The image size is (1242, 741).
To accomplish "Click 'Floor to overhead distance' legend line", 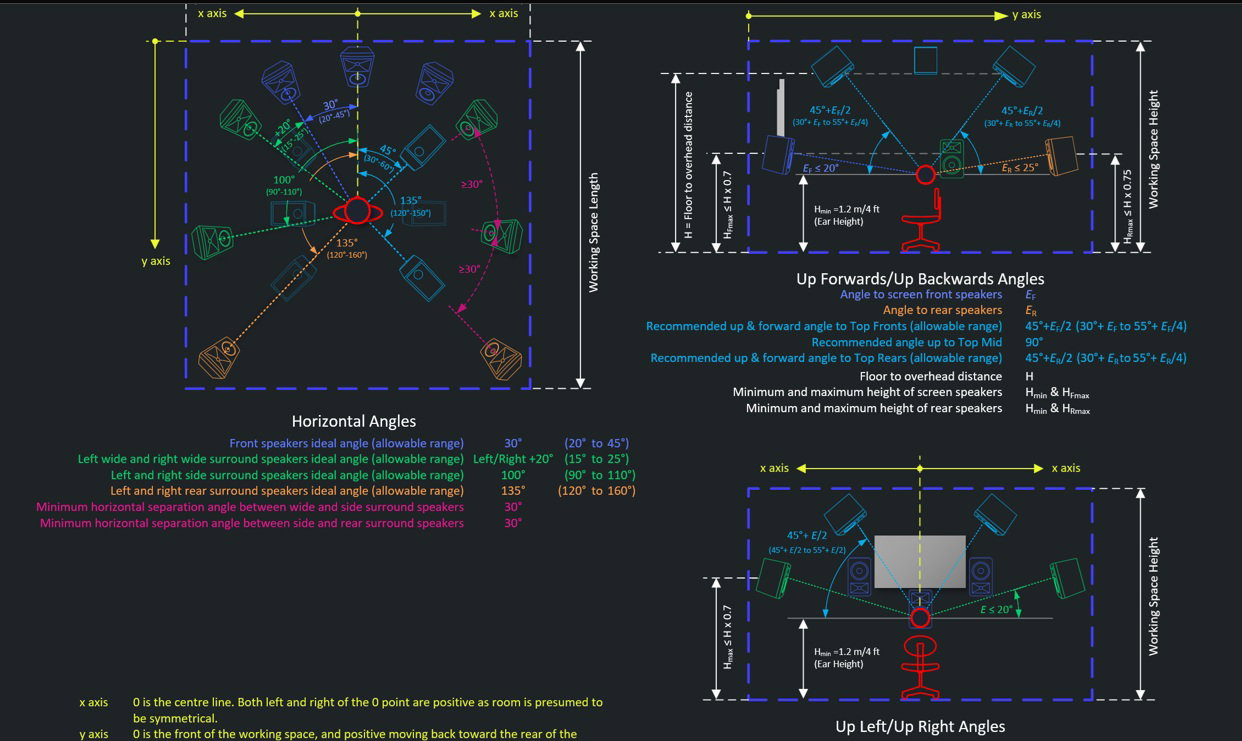I will click(x=931, y=376).
